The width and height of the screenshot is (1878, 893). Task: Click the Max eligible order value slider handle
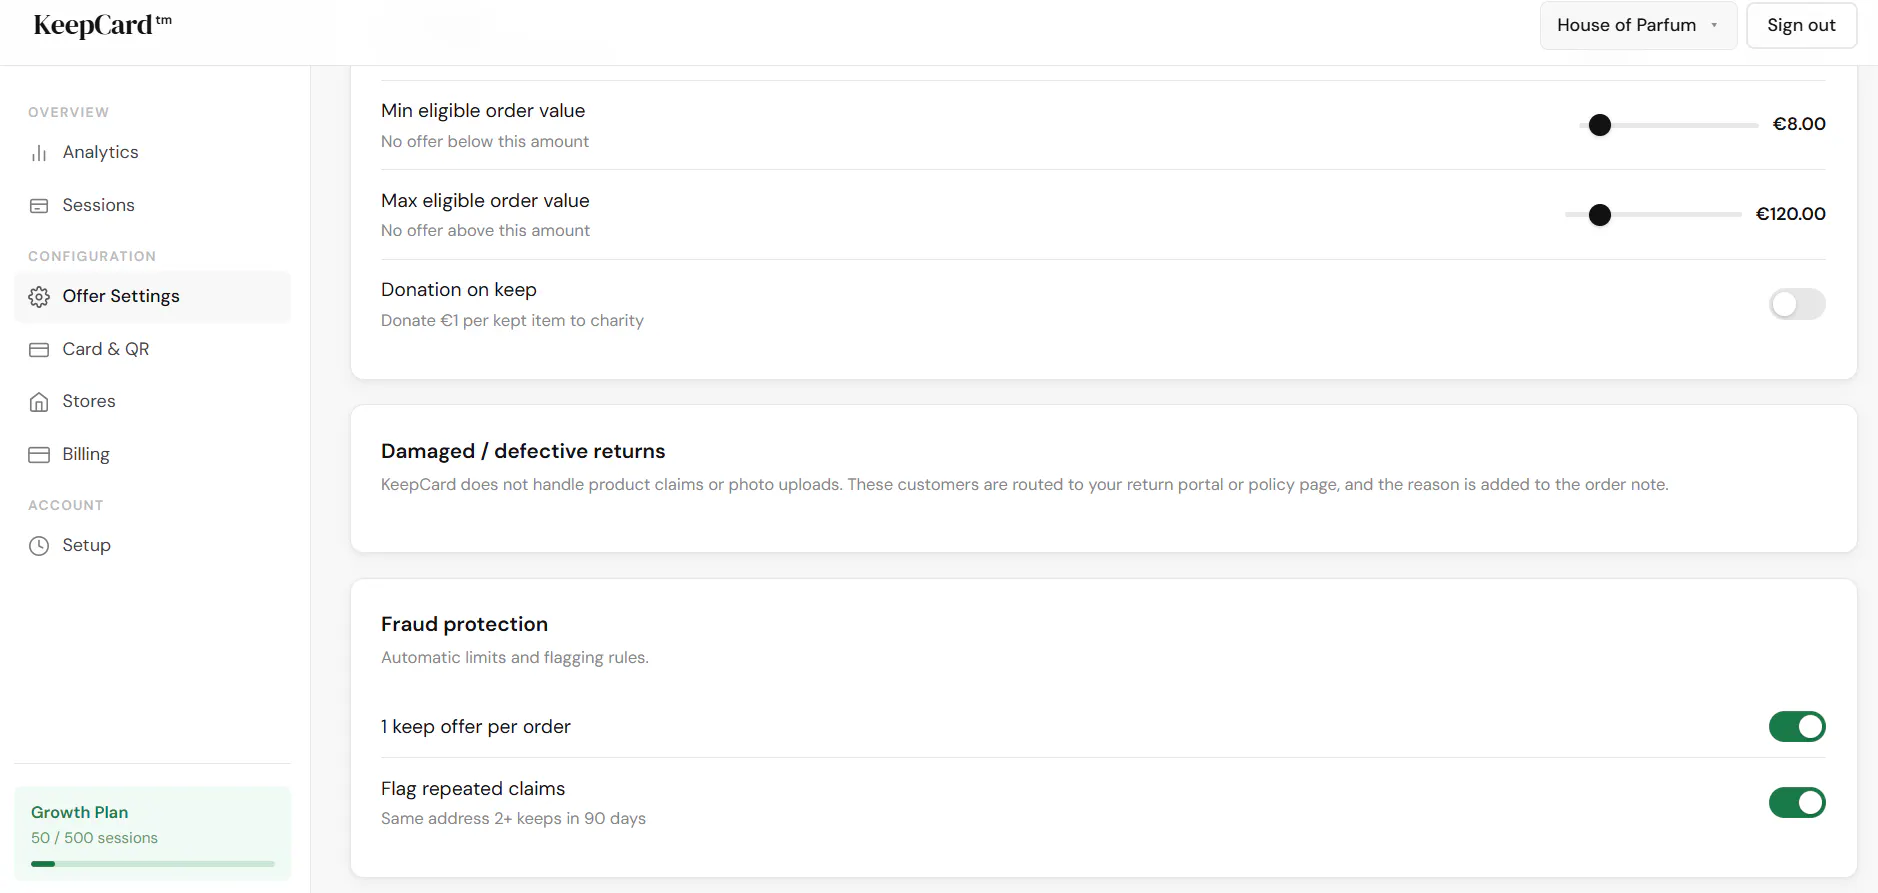click(1600, 215)
